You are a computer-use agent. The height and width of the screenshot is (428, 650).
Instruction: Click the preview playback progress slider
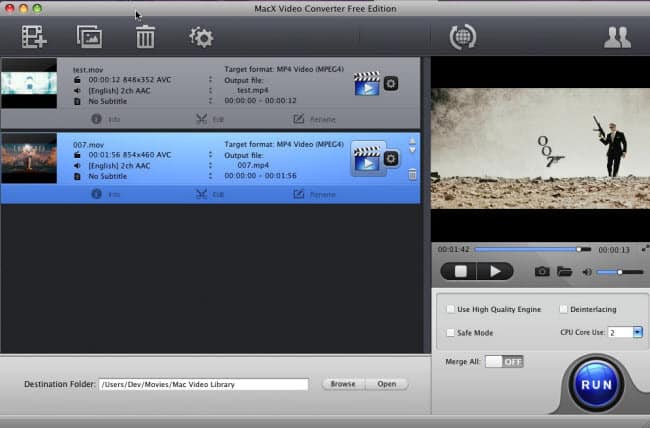point(532,249)
